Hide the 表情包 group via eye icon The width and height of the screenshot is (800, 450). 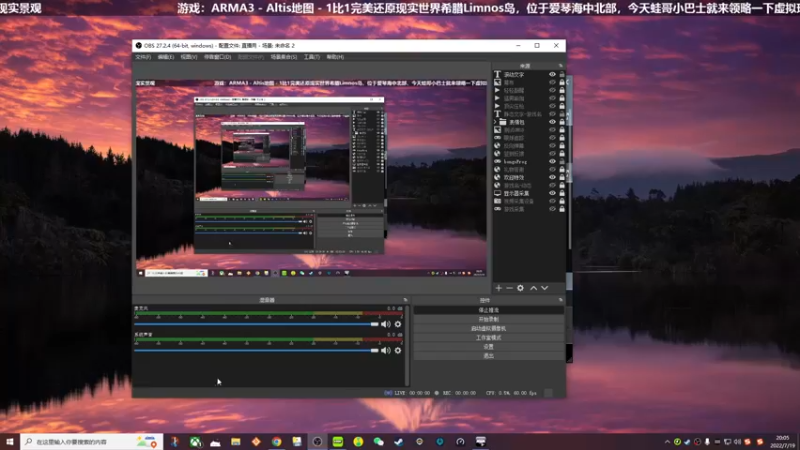(552, 122)
